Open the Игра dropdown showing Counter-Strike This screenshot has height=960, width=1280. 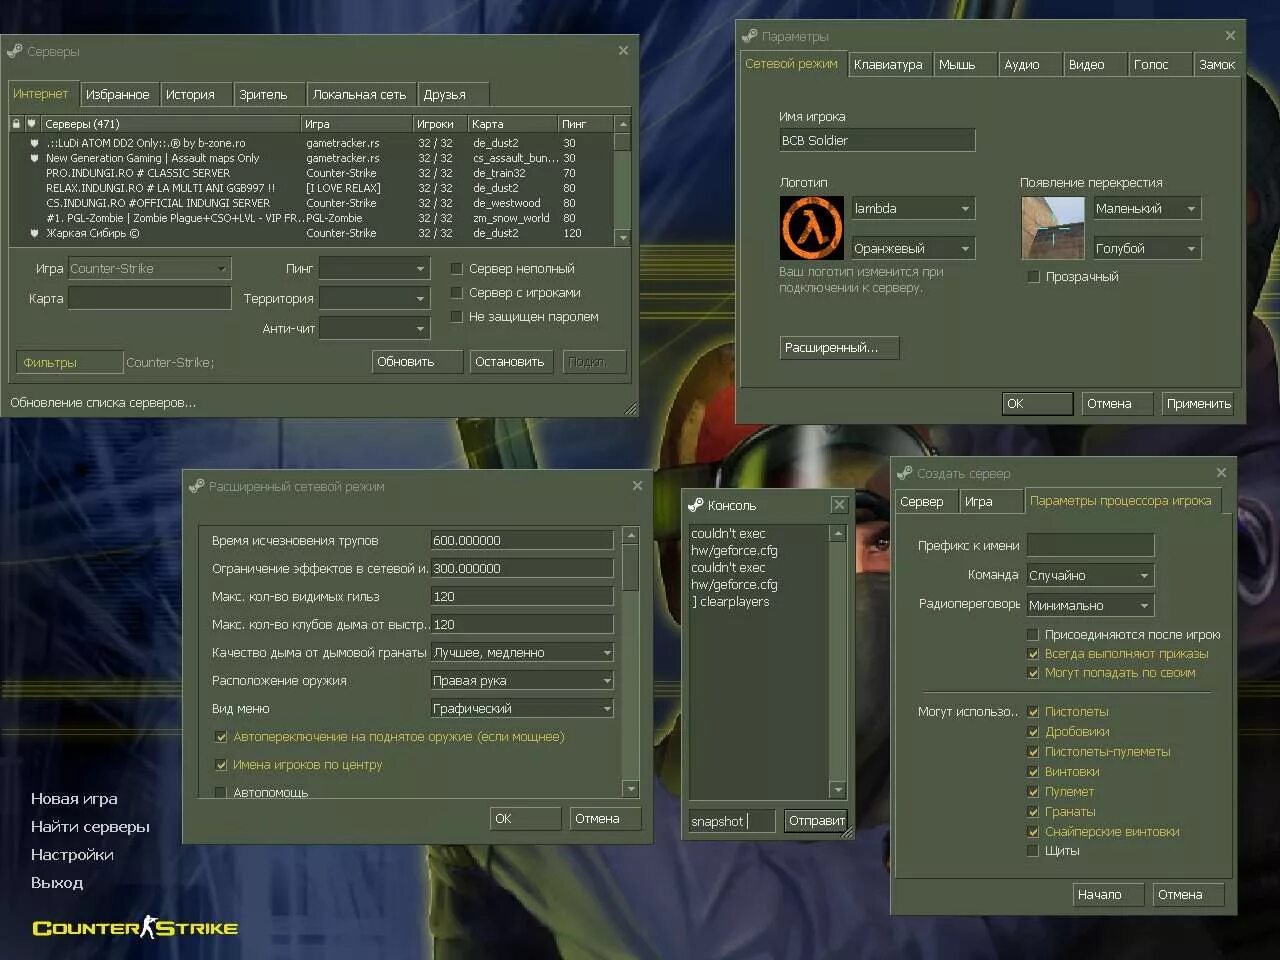coord(149,269)
